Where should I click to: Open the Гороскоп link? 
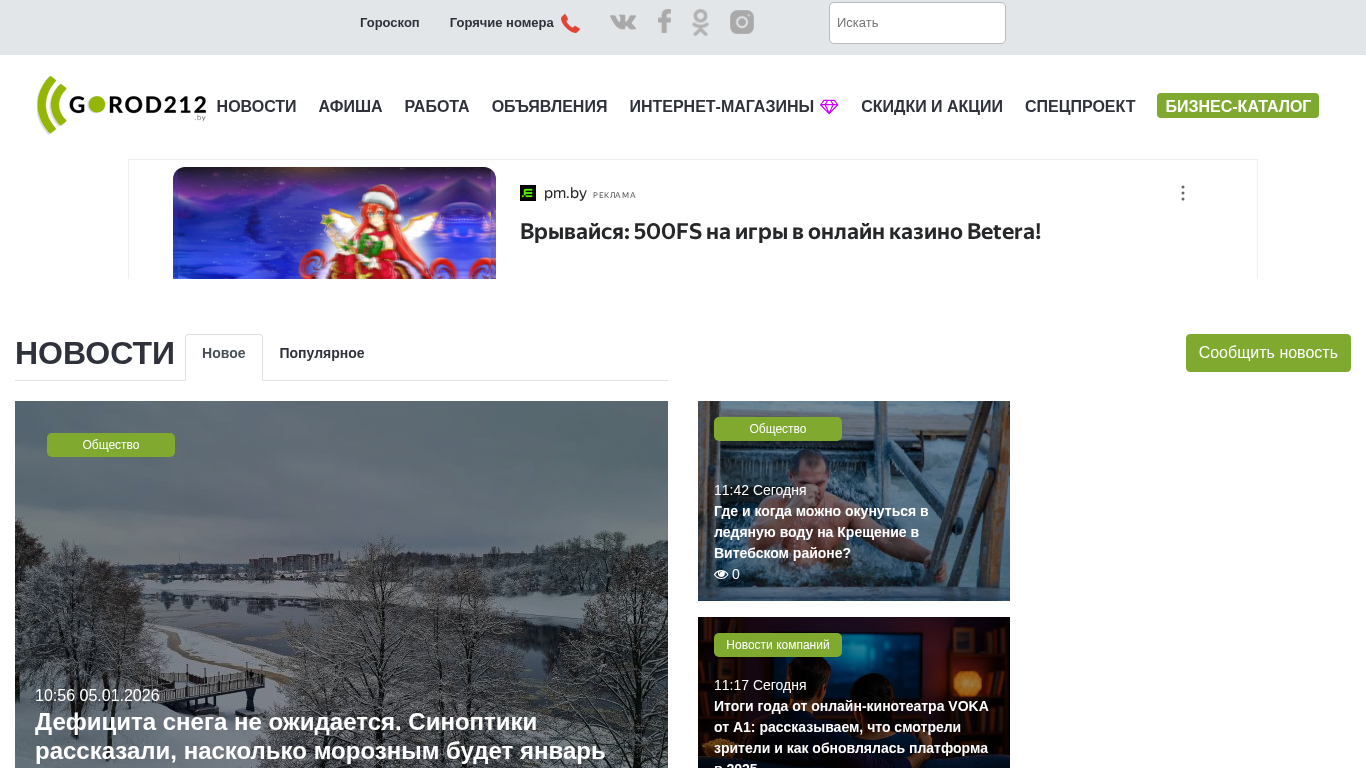point(390,23)
